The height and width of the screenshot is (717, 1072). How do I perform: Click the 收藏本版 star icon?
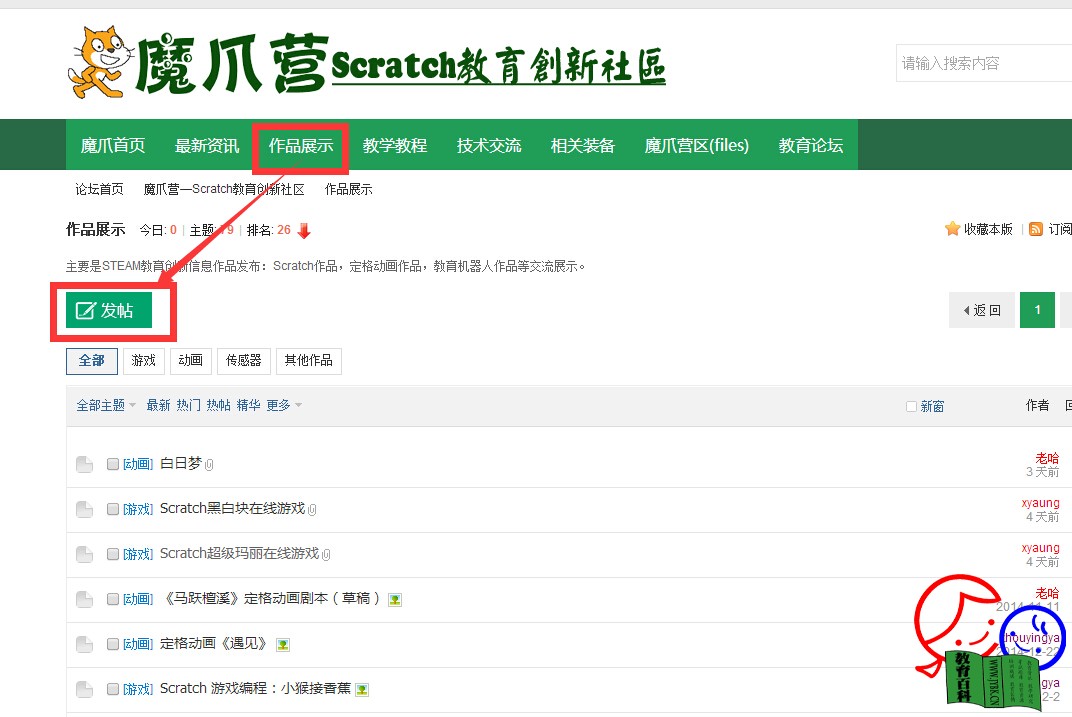click(x=952, y=229)
